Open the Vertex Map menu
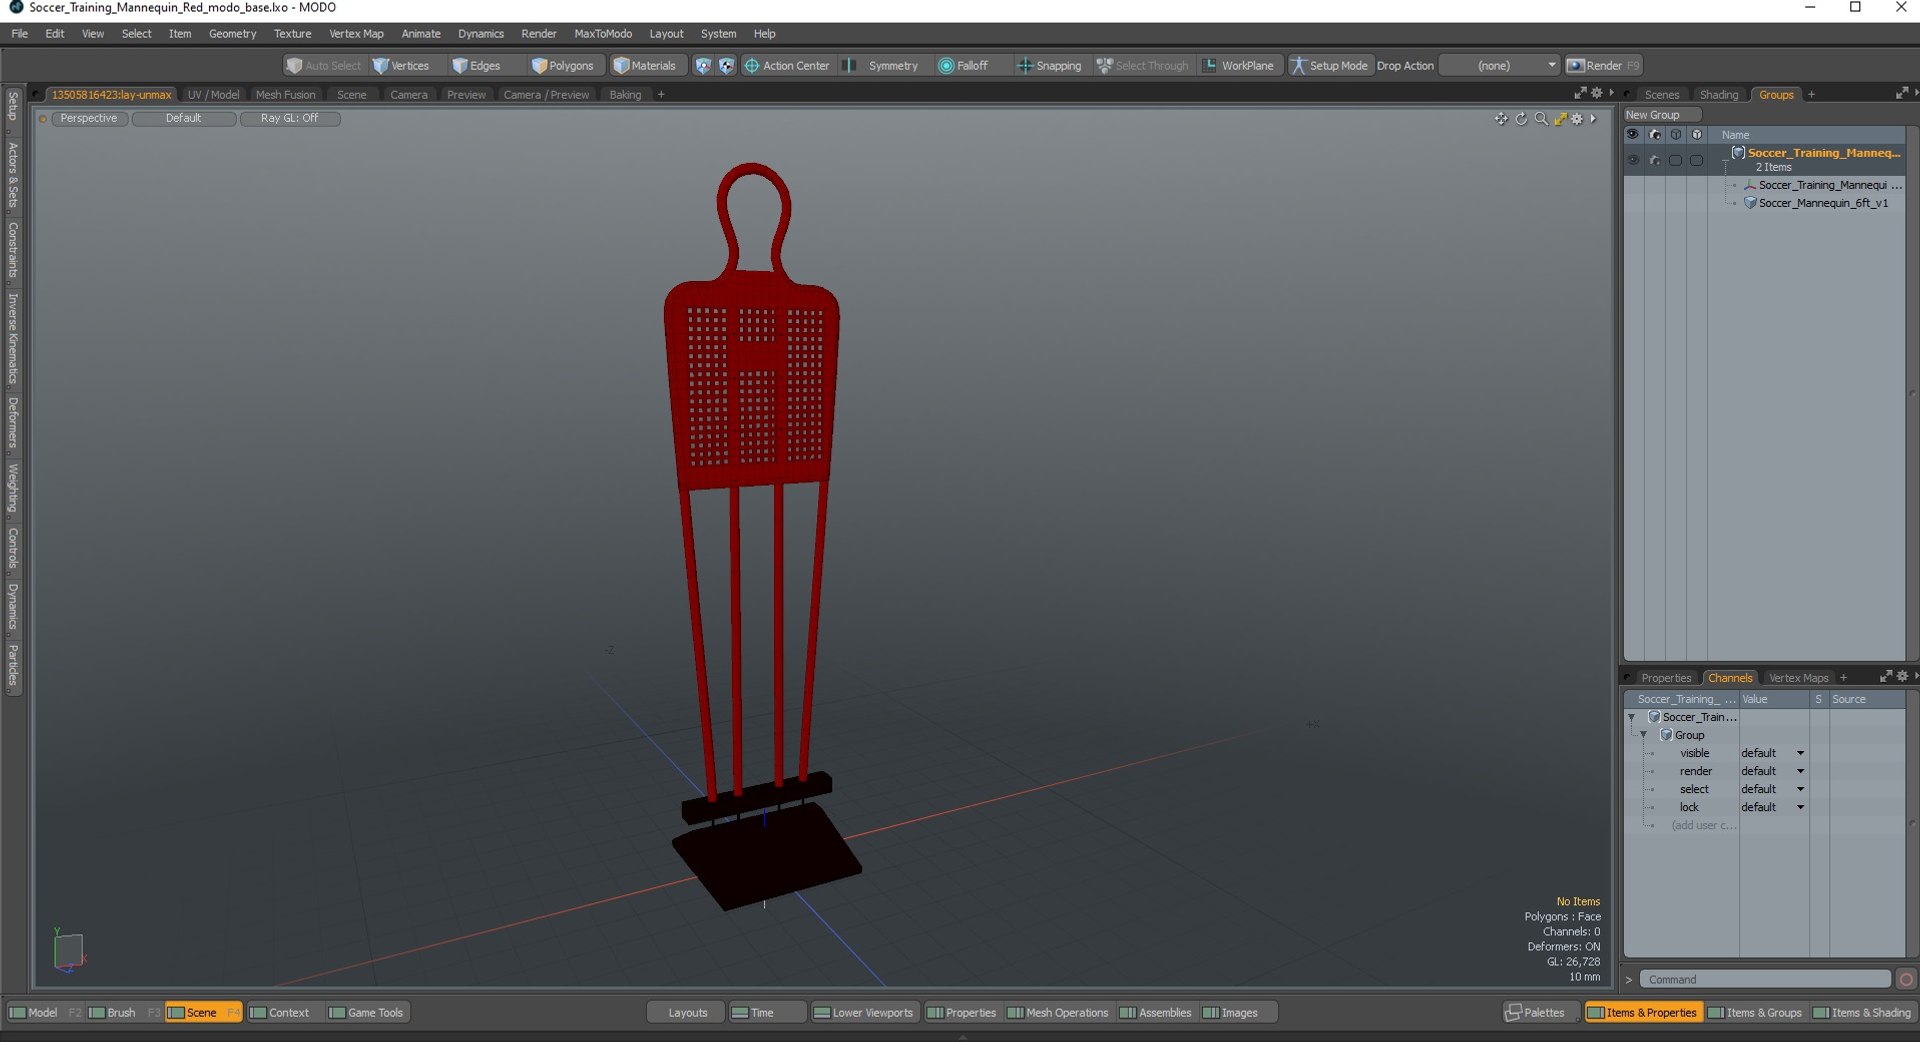Viewport: 1920px width, 1042px height. pos(356,34)
